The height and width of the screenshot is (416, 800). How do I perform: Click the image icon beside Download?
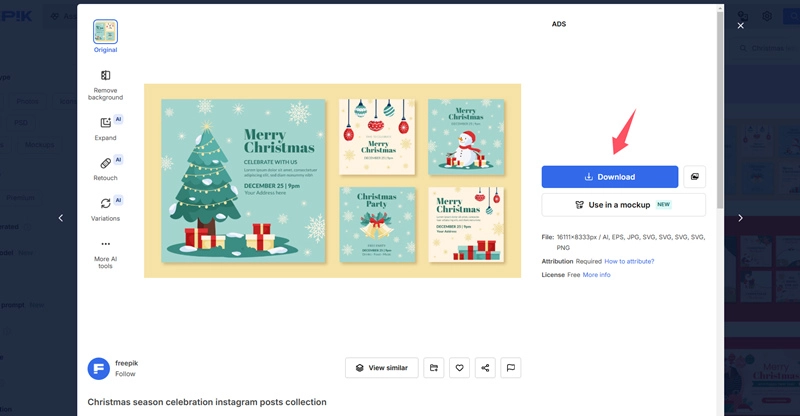[x=694, y=177]
